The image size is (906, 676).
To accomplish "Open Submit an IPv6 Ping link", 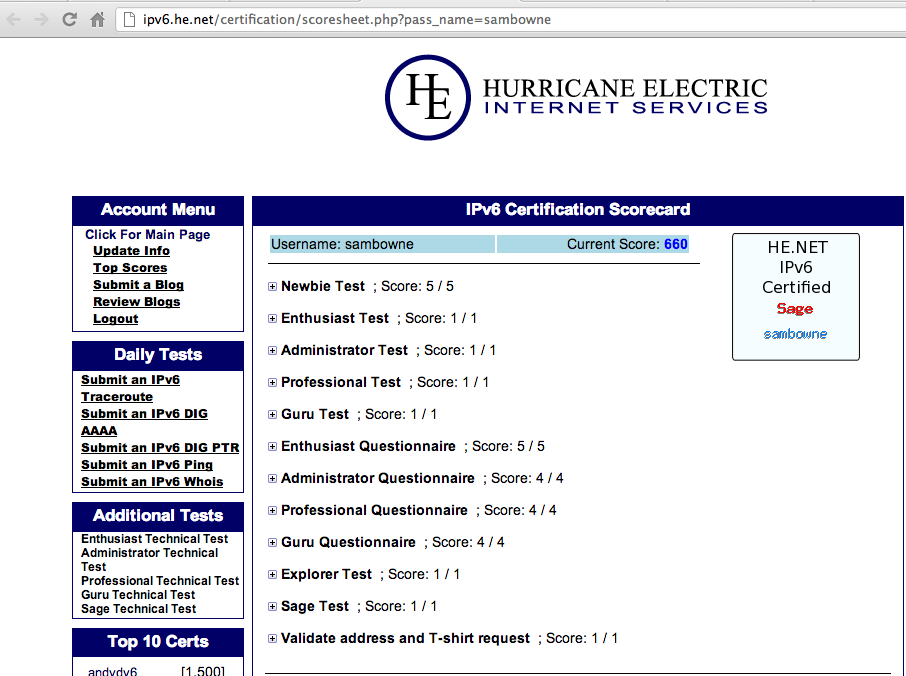I will pyautogui.click(x=147, y=465).
